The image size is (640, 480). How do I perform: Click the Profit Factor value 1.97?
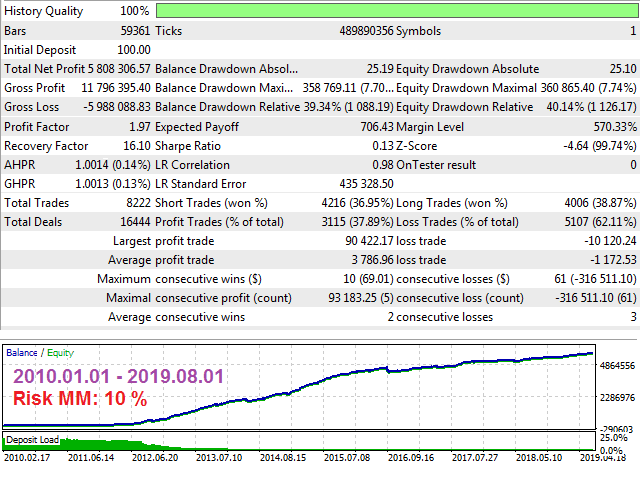(138, 127)
